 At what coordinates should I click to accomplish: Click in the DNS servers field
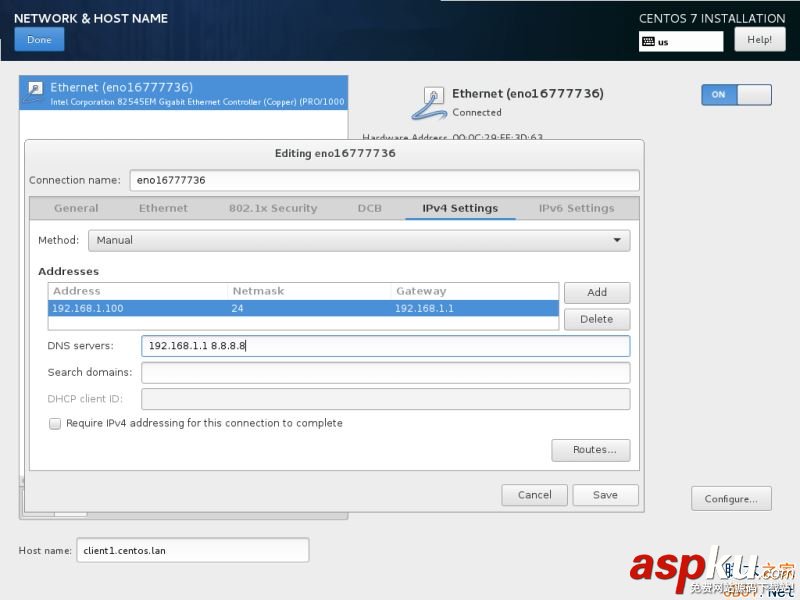tap(386, 346)
